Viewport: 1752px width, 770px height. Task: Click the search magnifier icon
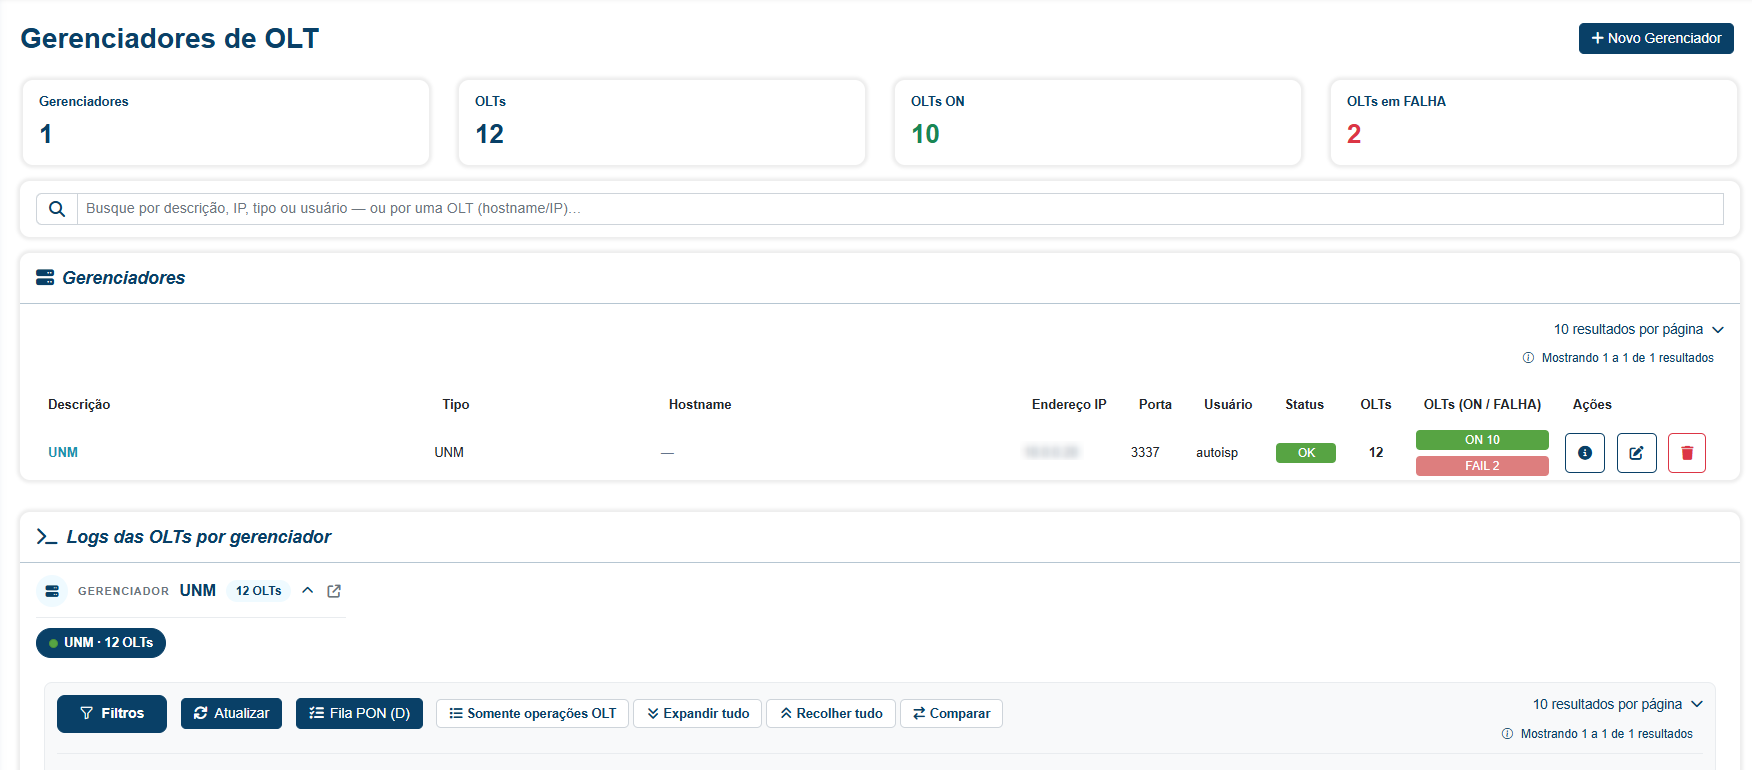(x=57, y=209)
